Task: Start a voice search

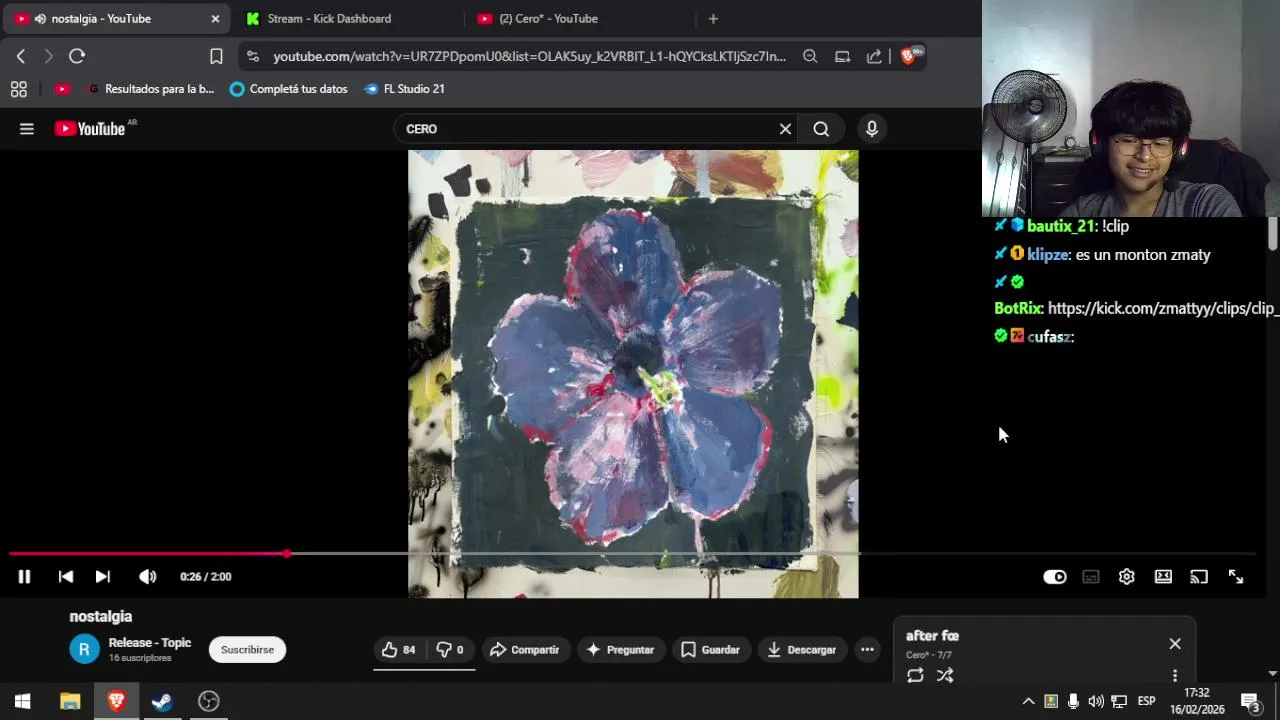Action: [x=872, y=129]
